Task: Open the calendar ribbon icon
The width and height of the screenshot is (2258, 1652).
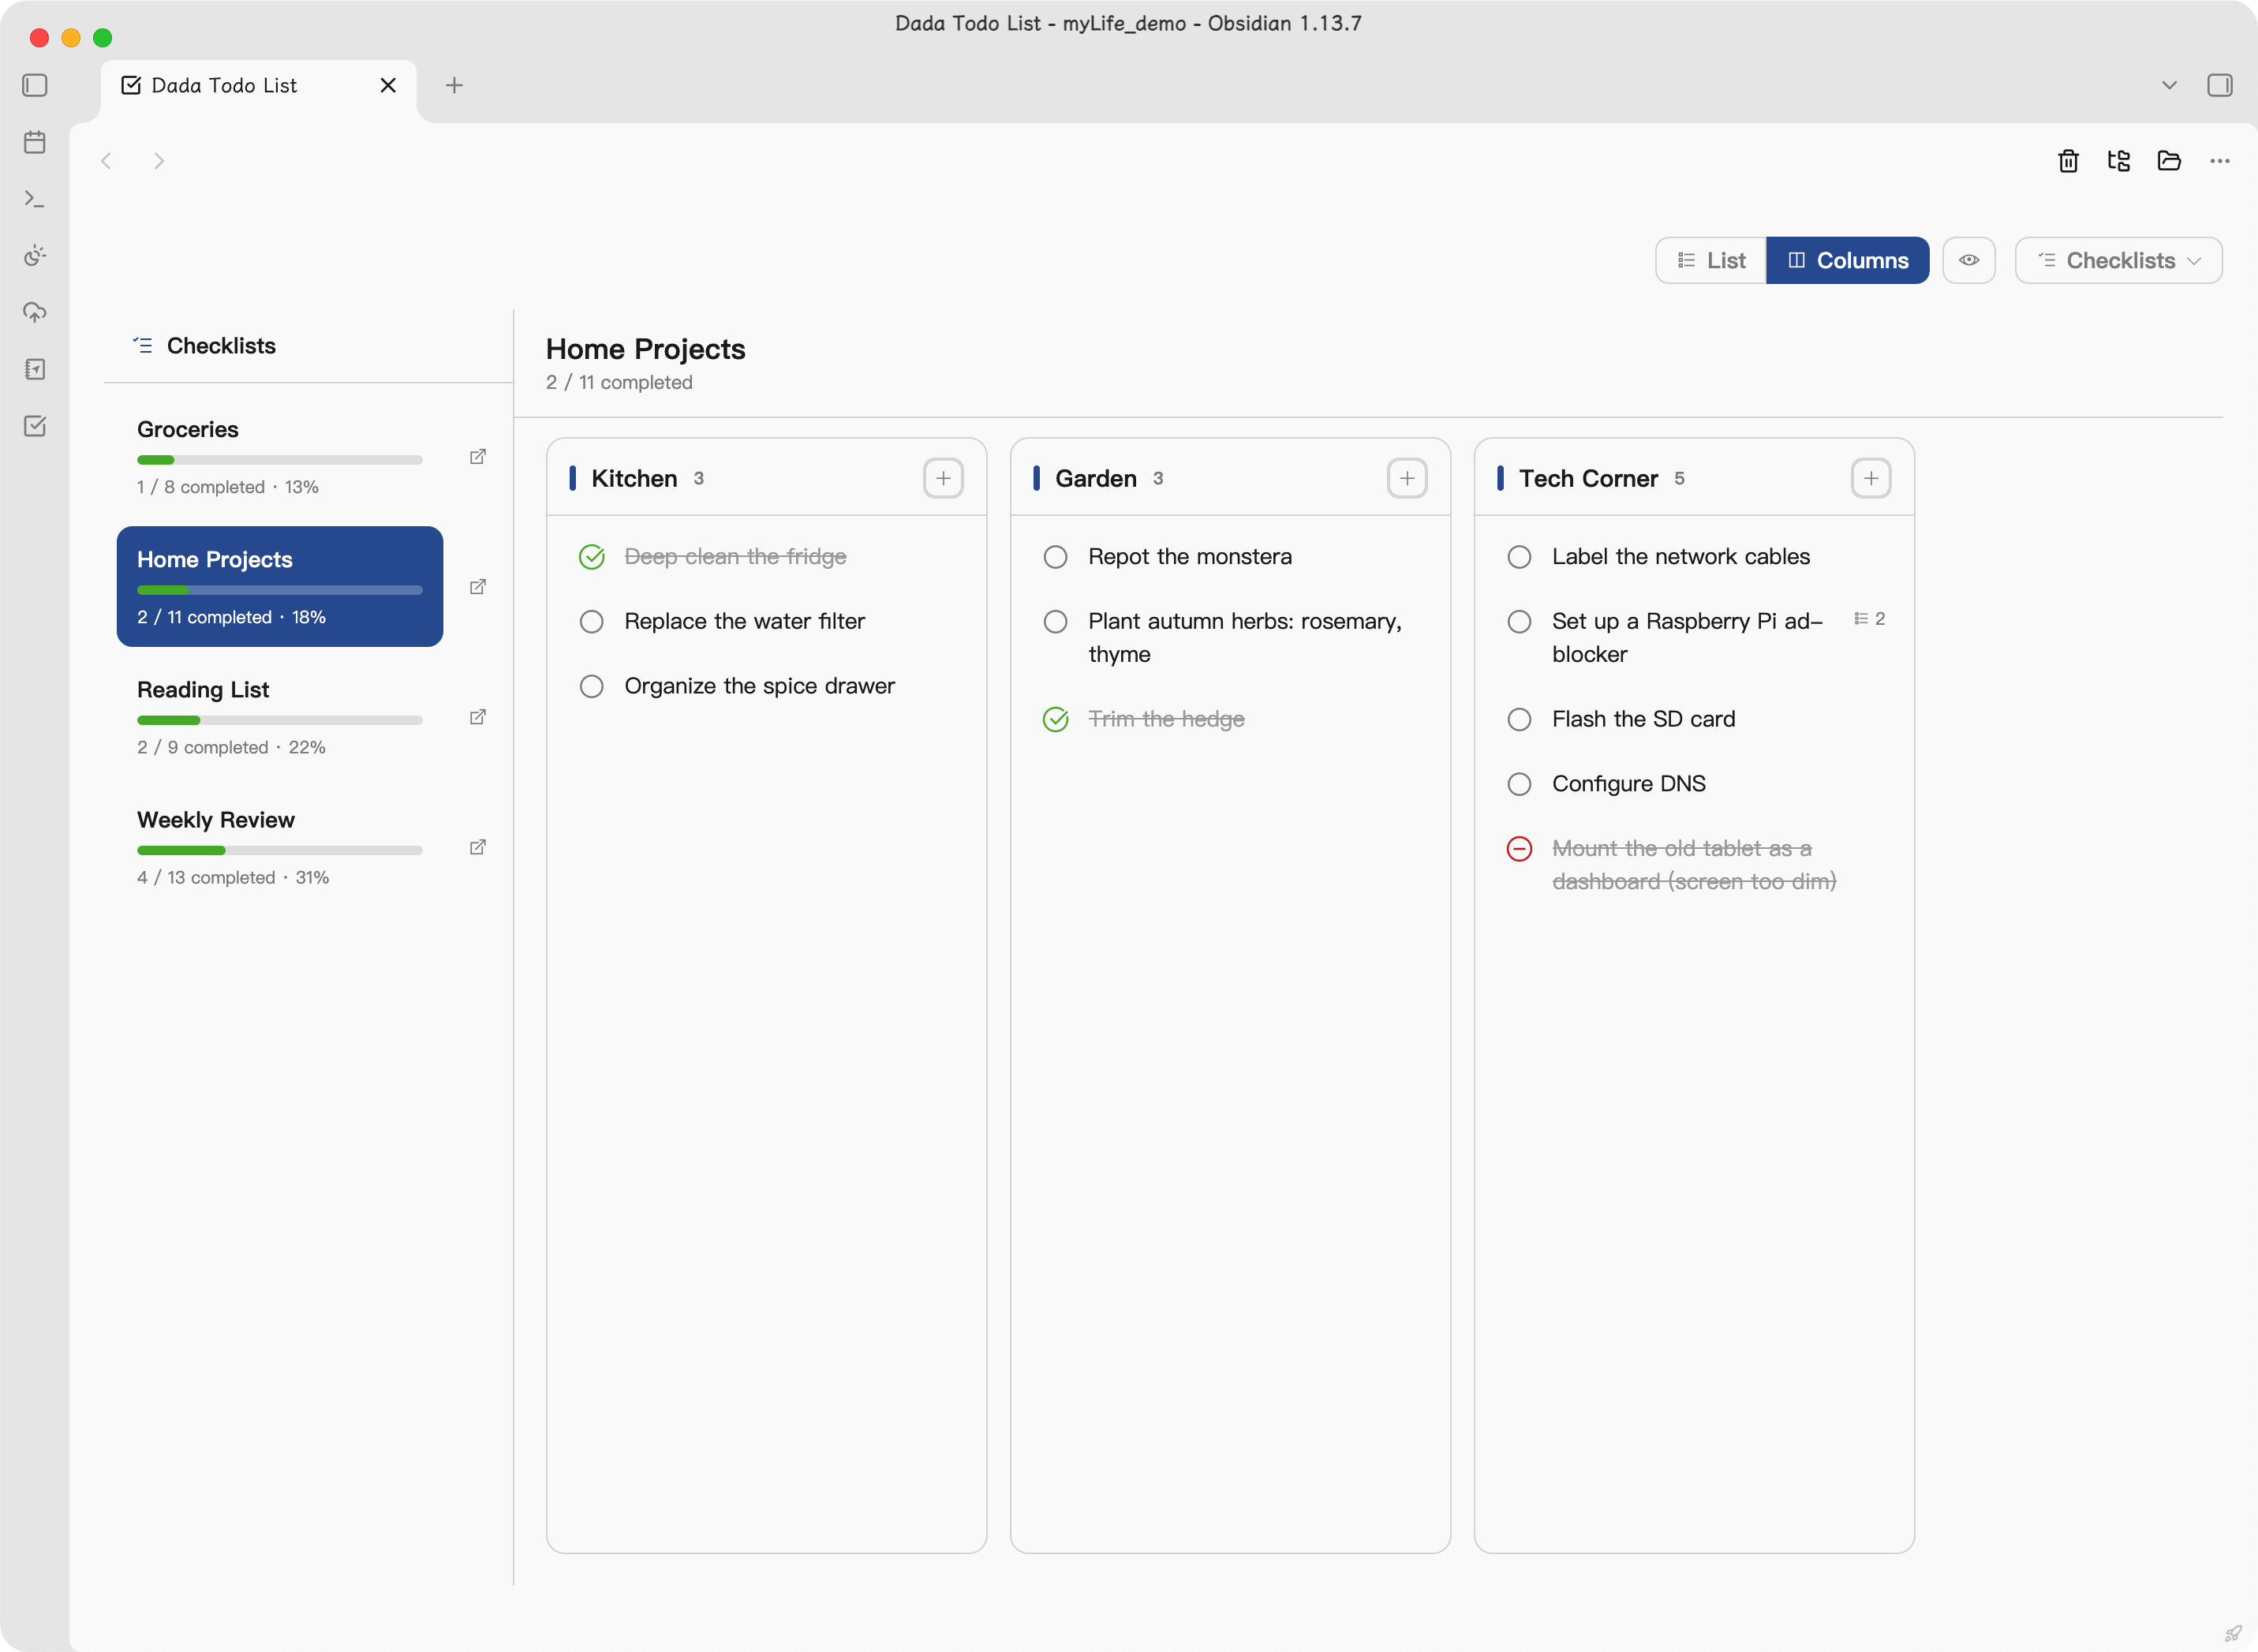Action: pyautogui.click(x=35, y=142)
